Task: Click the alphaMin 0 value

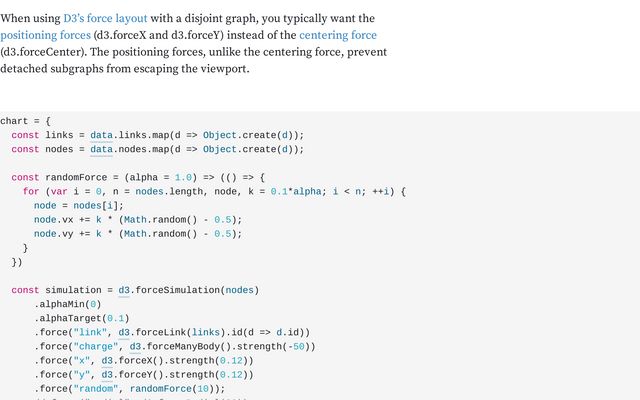Action: tap(95, 304)
